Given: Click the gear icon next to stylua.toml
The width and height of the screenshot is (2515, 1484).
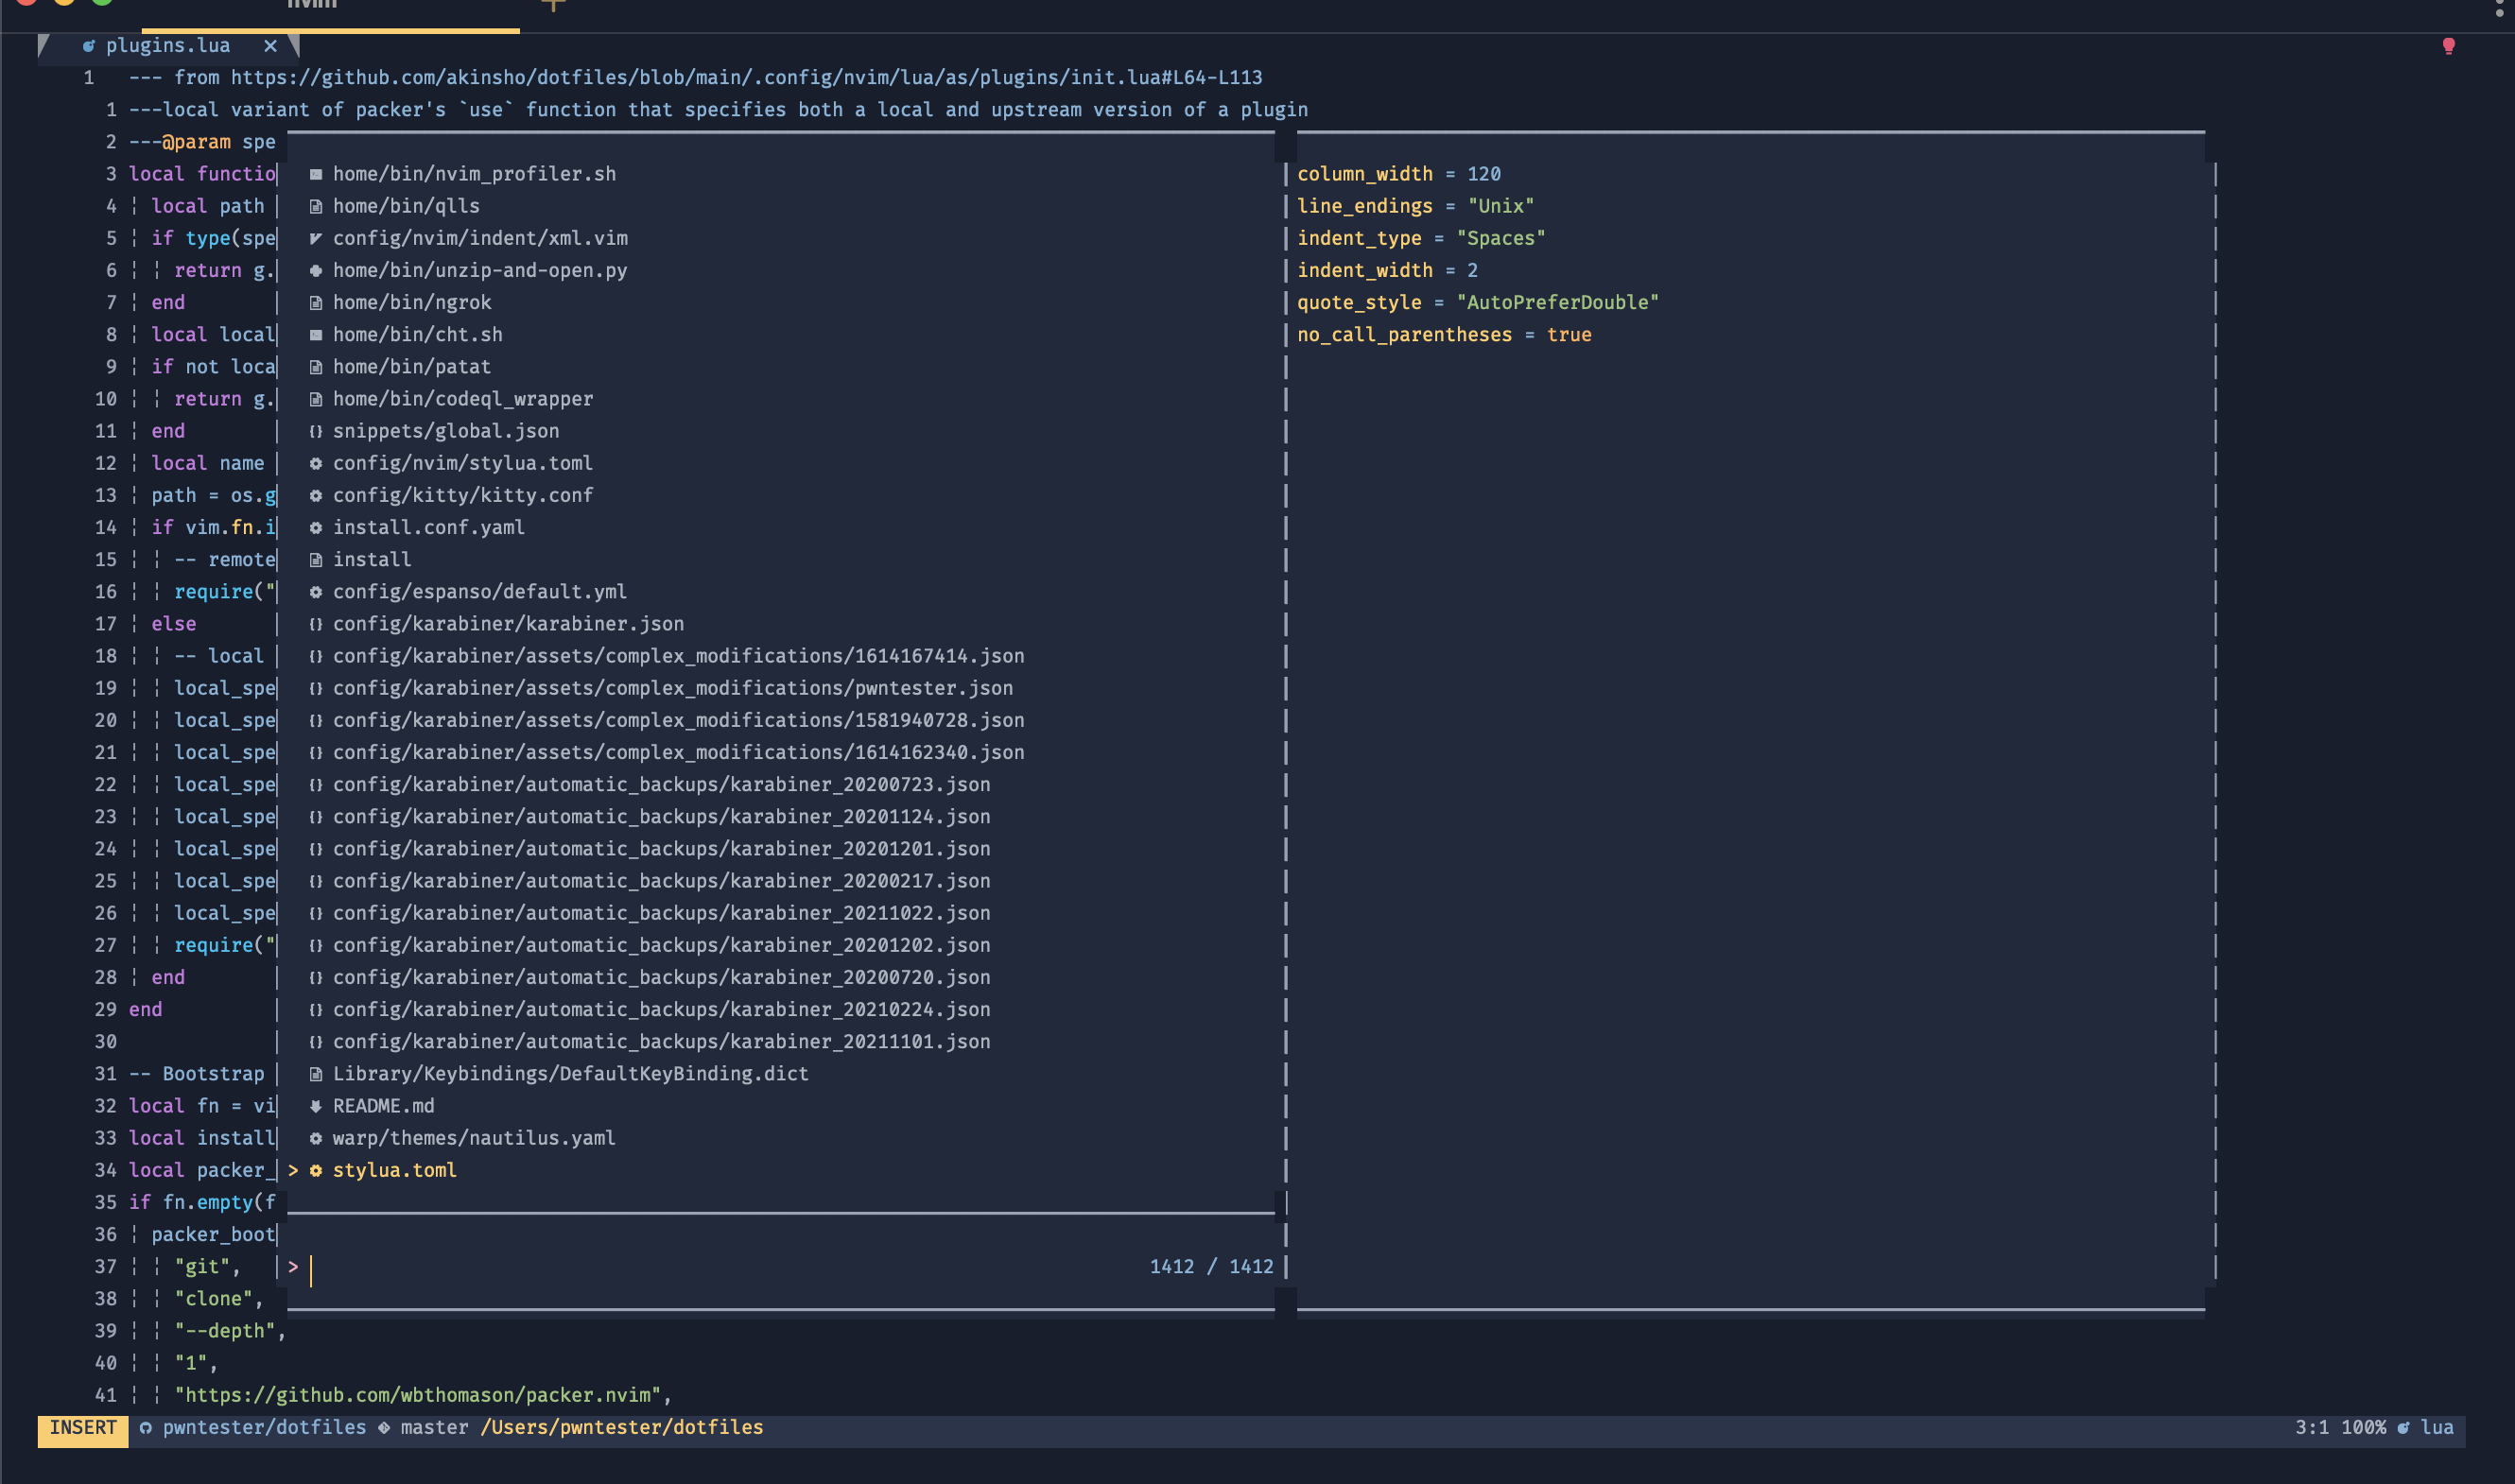Looking at the screenshot, I should pos(315,1170).
